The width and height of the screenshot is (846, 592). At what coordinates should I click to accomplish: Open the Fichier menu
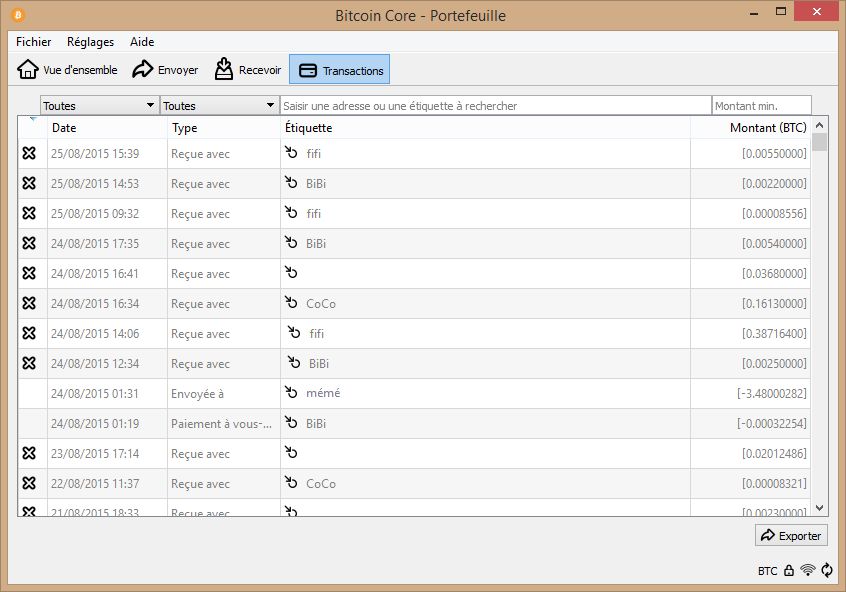click(x=34, y=42)
